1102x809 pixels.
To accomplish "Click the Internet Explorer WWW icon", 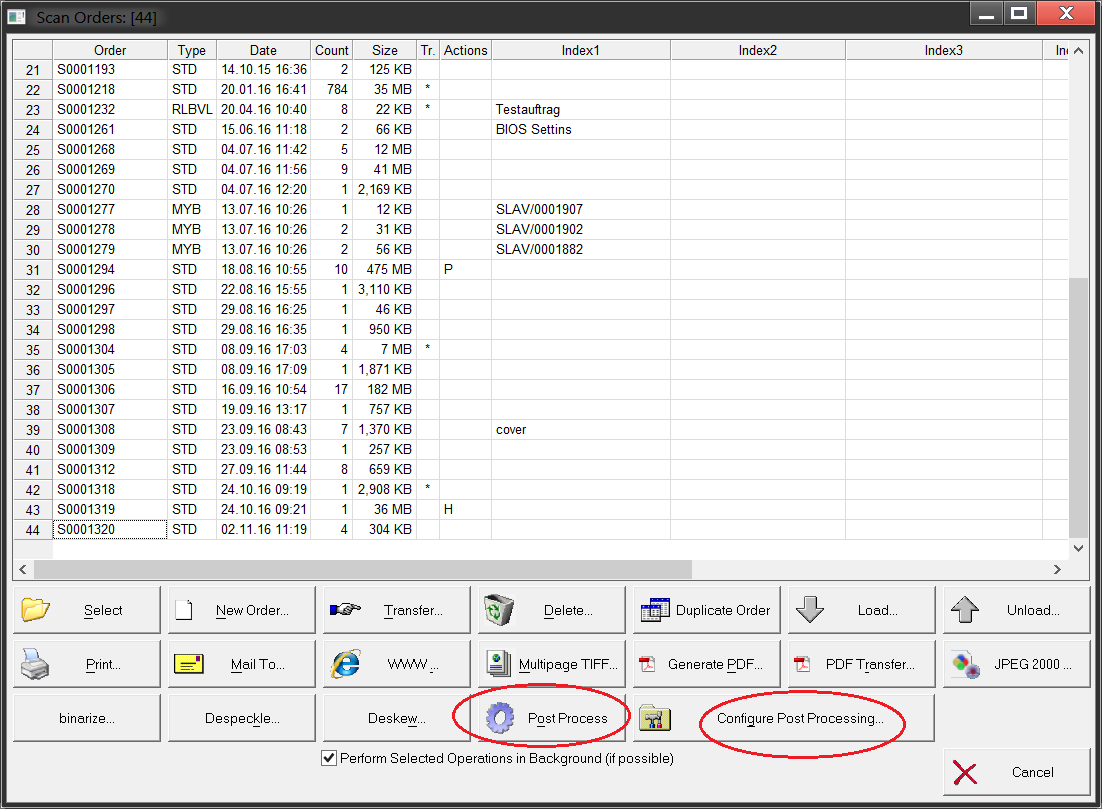I will (x=345, y=664).
